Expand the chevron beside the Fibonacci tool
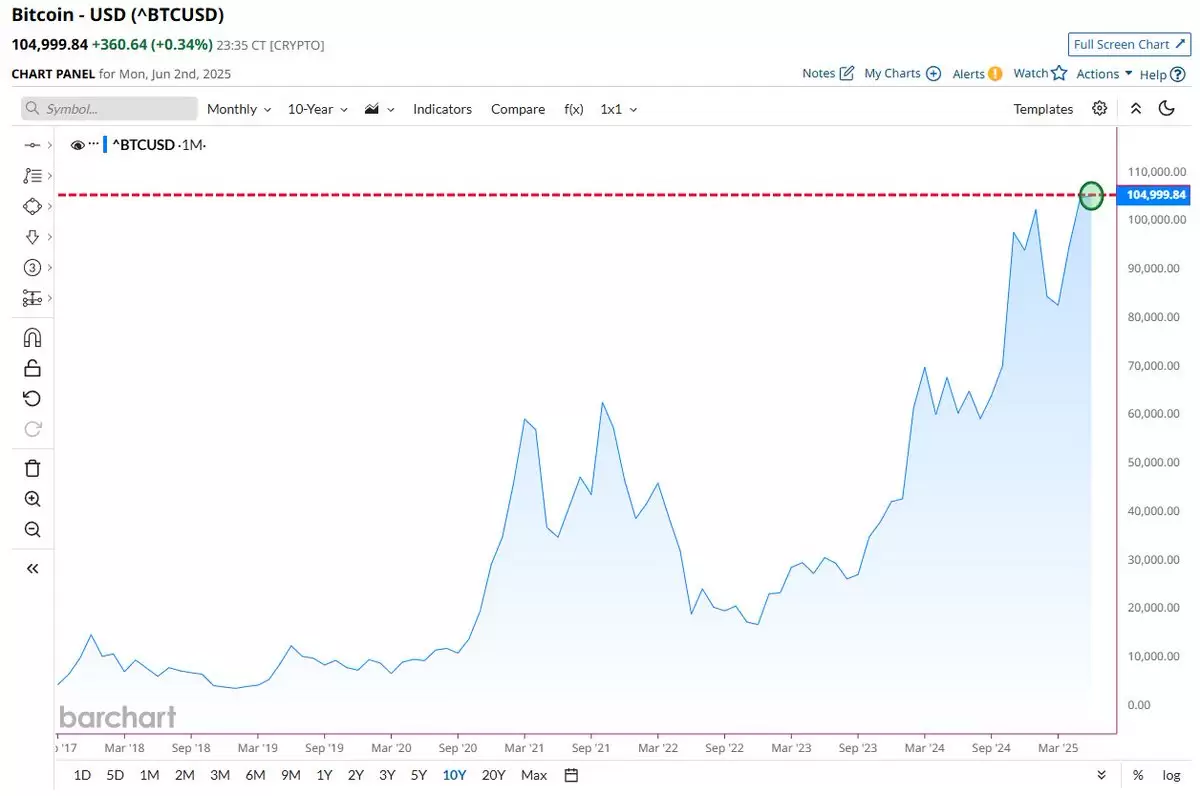Viewport: 1200px width, 796px height. click(49, 176)
